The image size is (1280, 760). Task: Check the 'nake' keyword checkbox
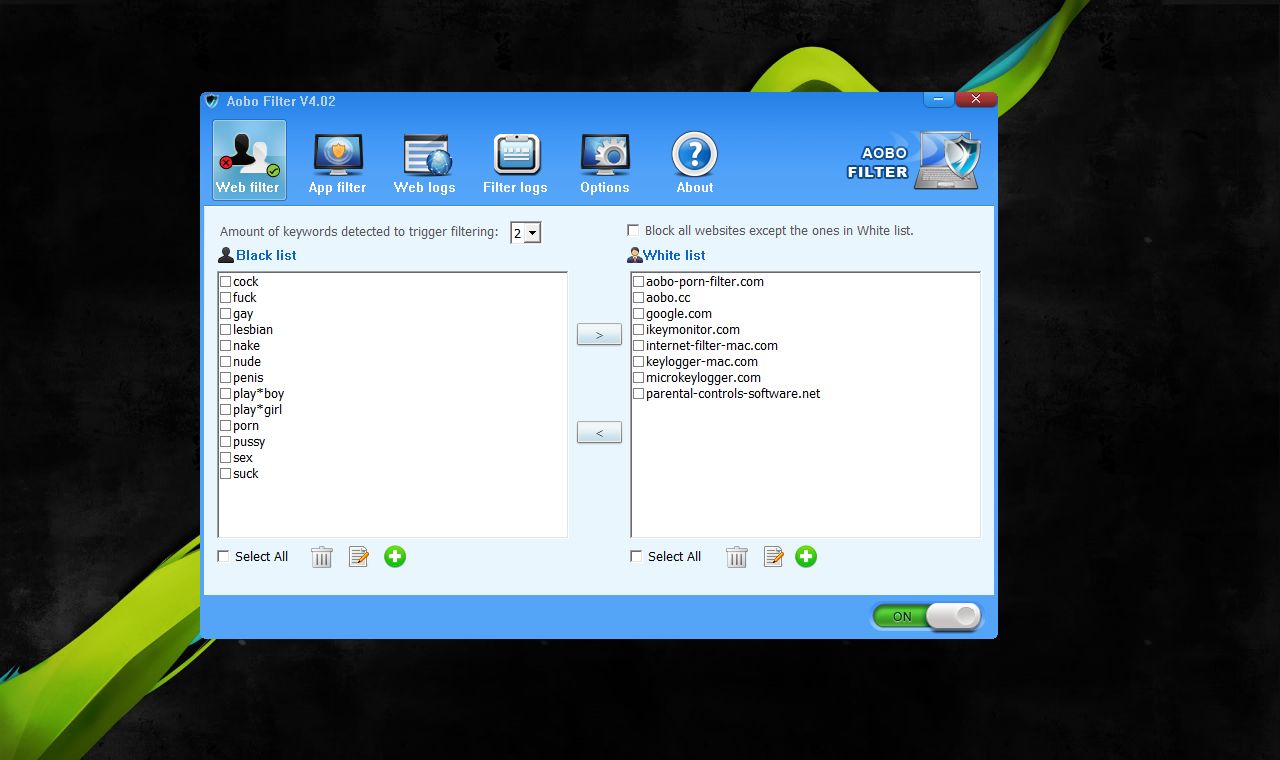click(x=226, y=346)
